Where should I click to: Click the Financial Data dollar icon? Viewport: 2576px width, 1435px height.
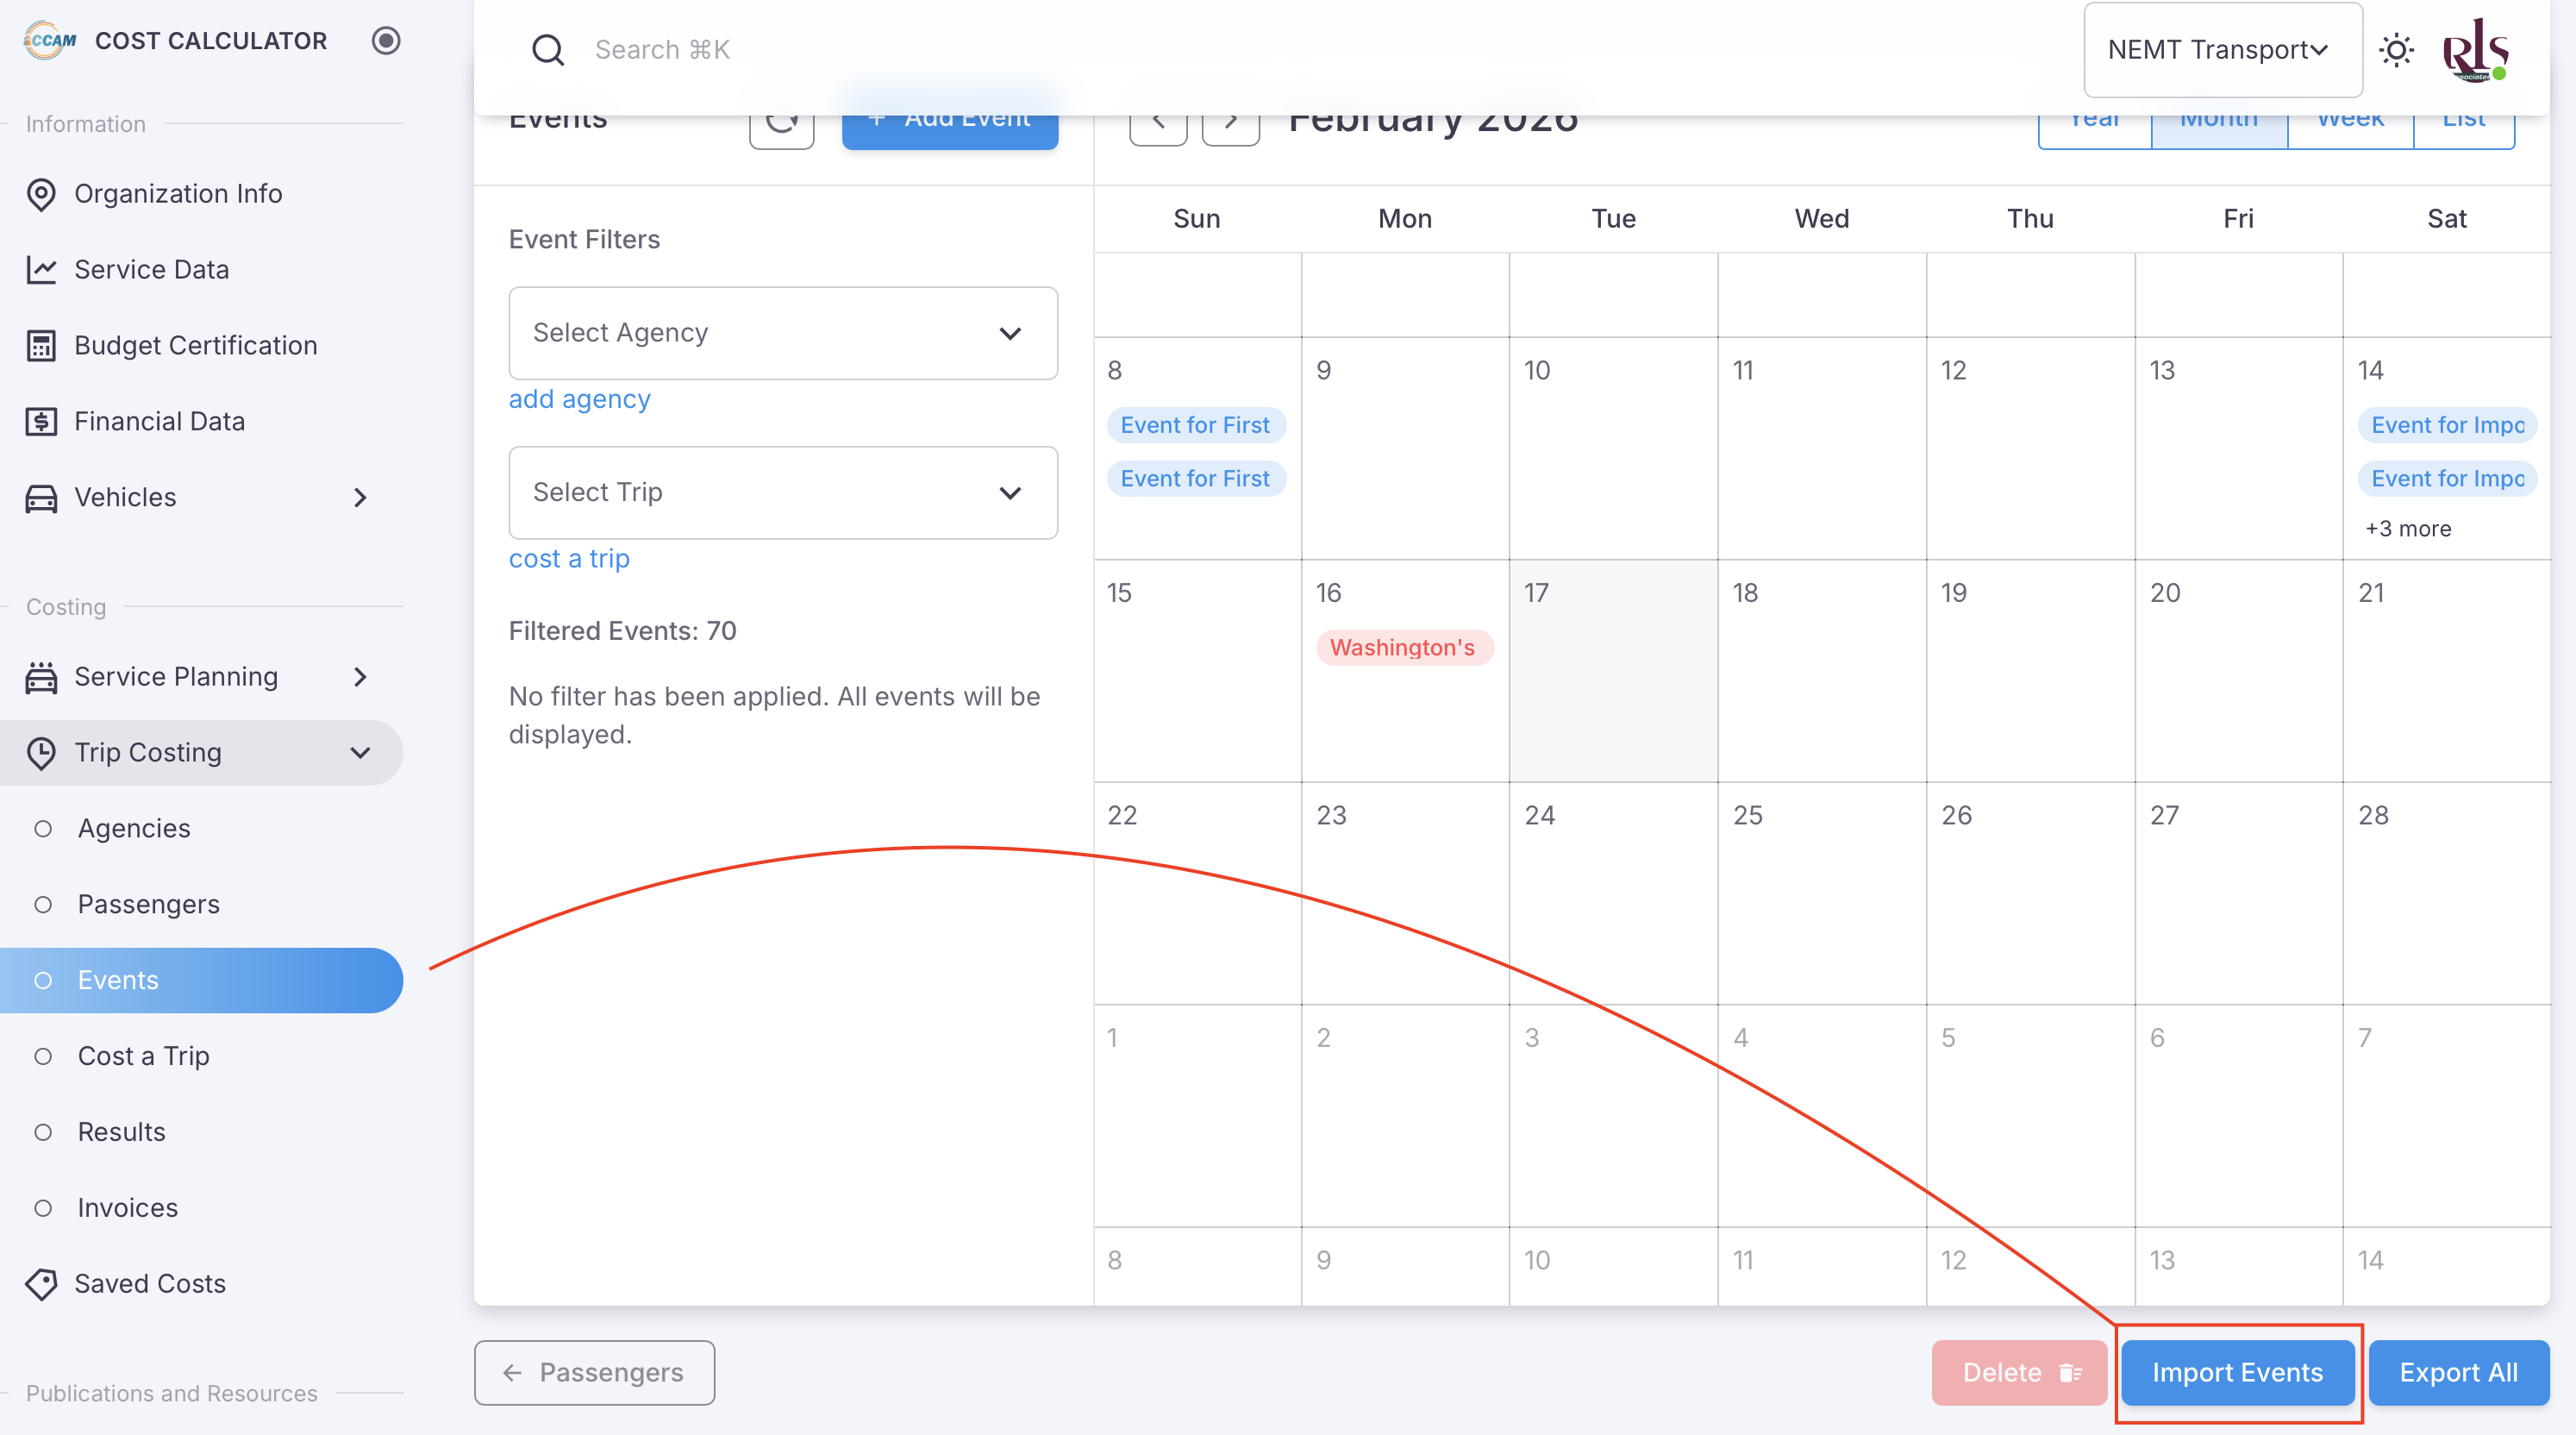(x=41, y=422)
